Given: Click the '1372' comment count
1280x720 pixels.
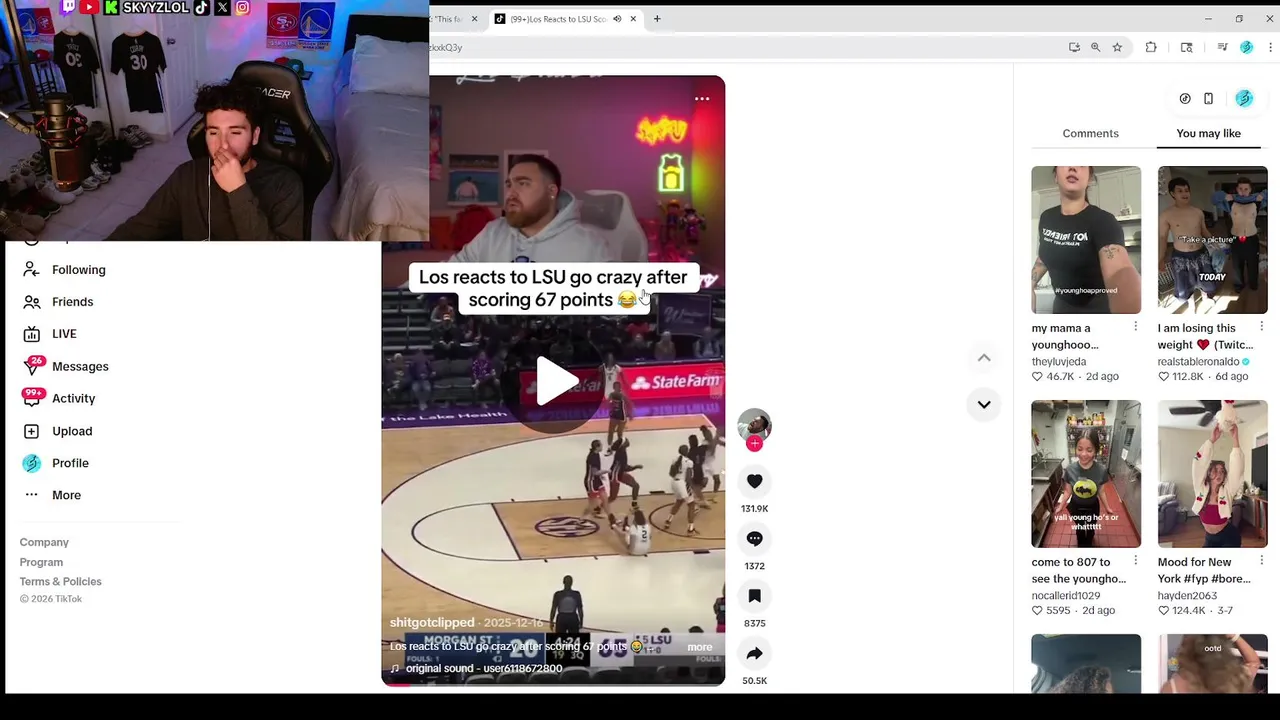Looking at the screenshot, I should click(754, 566).
